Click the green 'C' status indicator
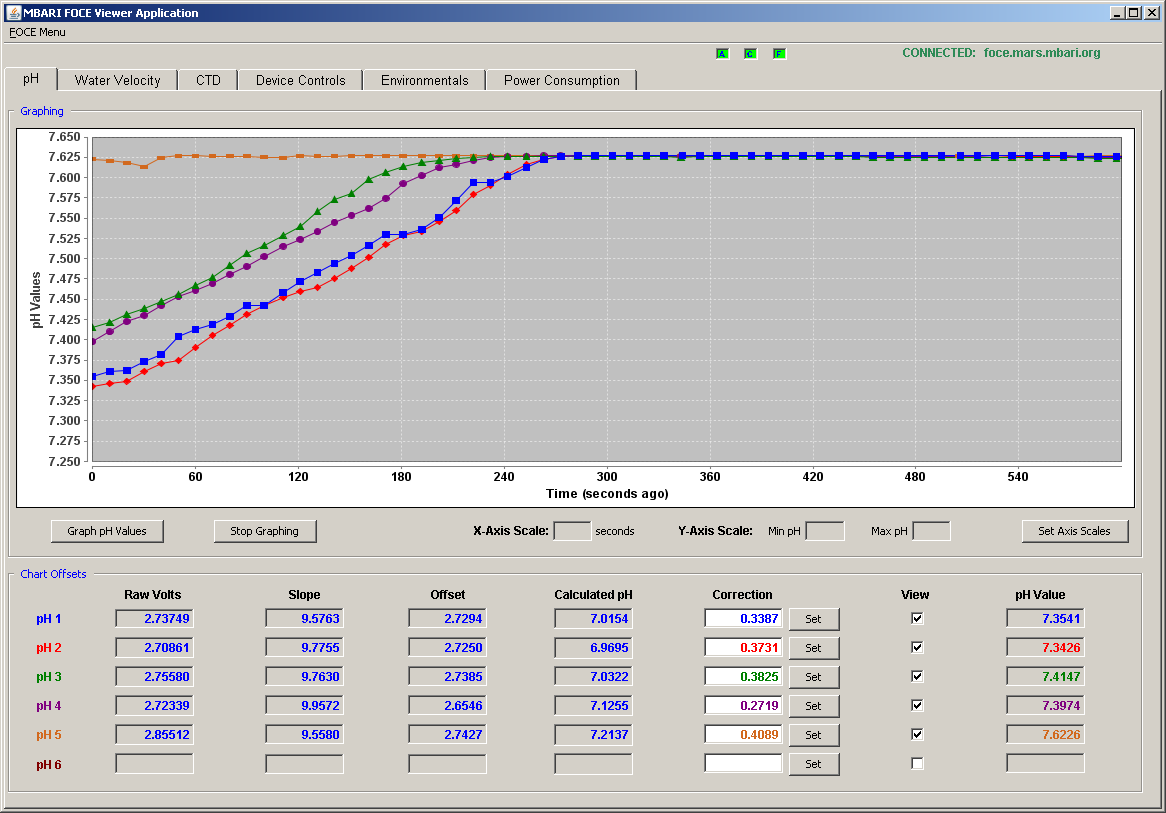This screenshot has width=1166, height=813. tap(750, 54)
